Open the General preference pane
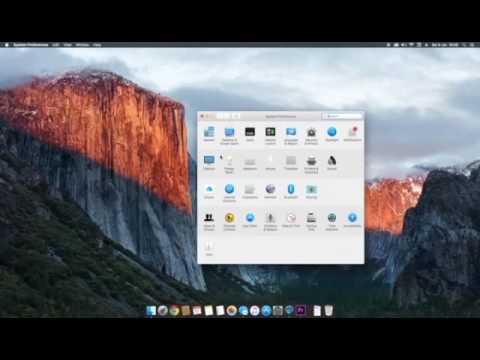The image size is (480, 360). pyautogui.click(x=209, y=134)
